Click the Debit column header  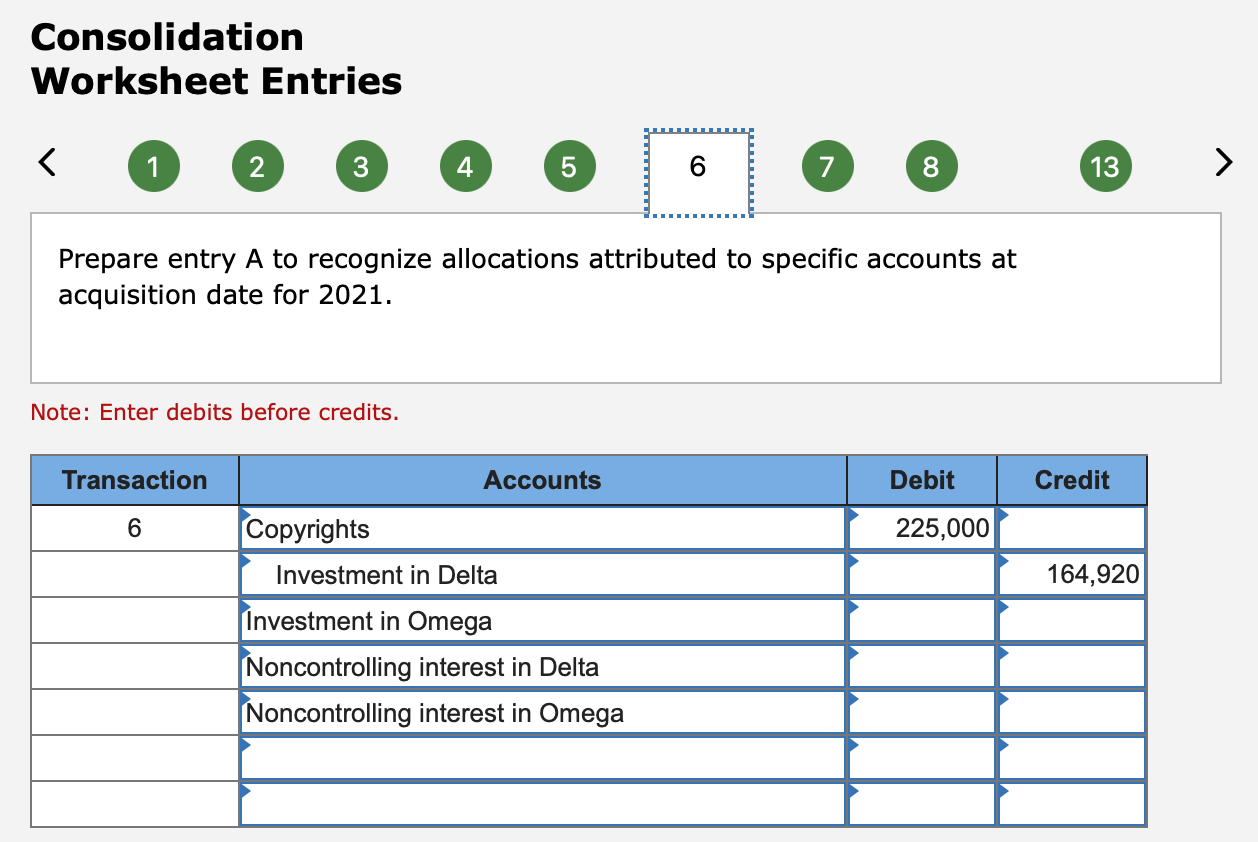(x=920, y=480)
